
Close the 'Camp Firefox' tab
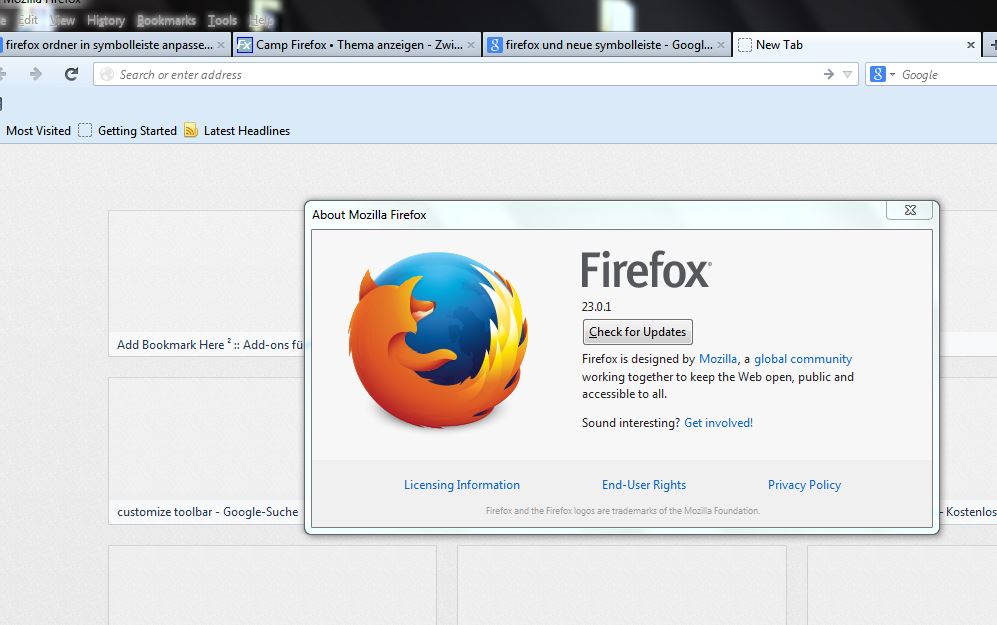click(471, 45)
